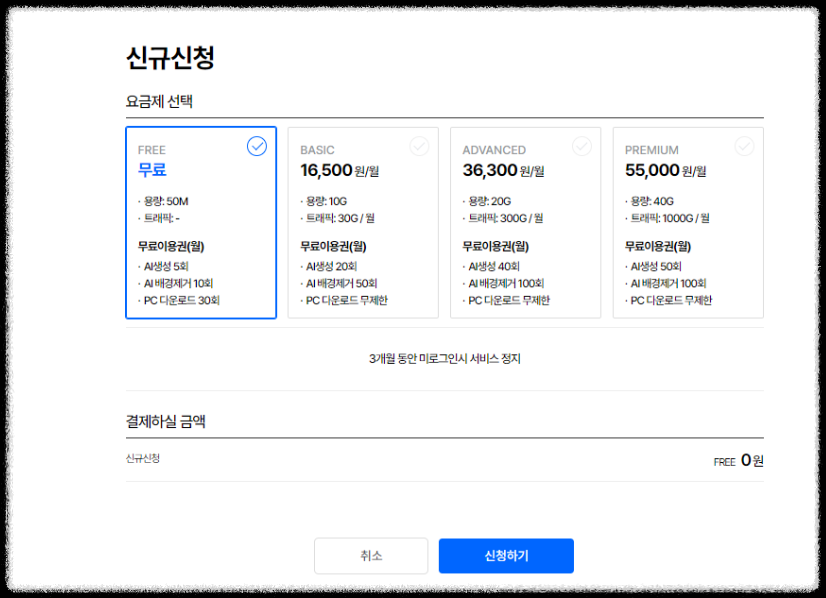Image resolution: width=826 pixels, height=598 pixels.
Task: Click the blue checkmark icon on FREE card
Action: pyautogui.click(x=258, y=146)
